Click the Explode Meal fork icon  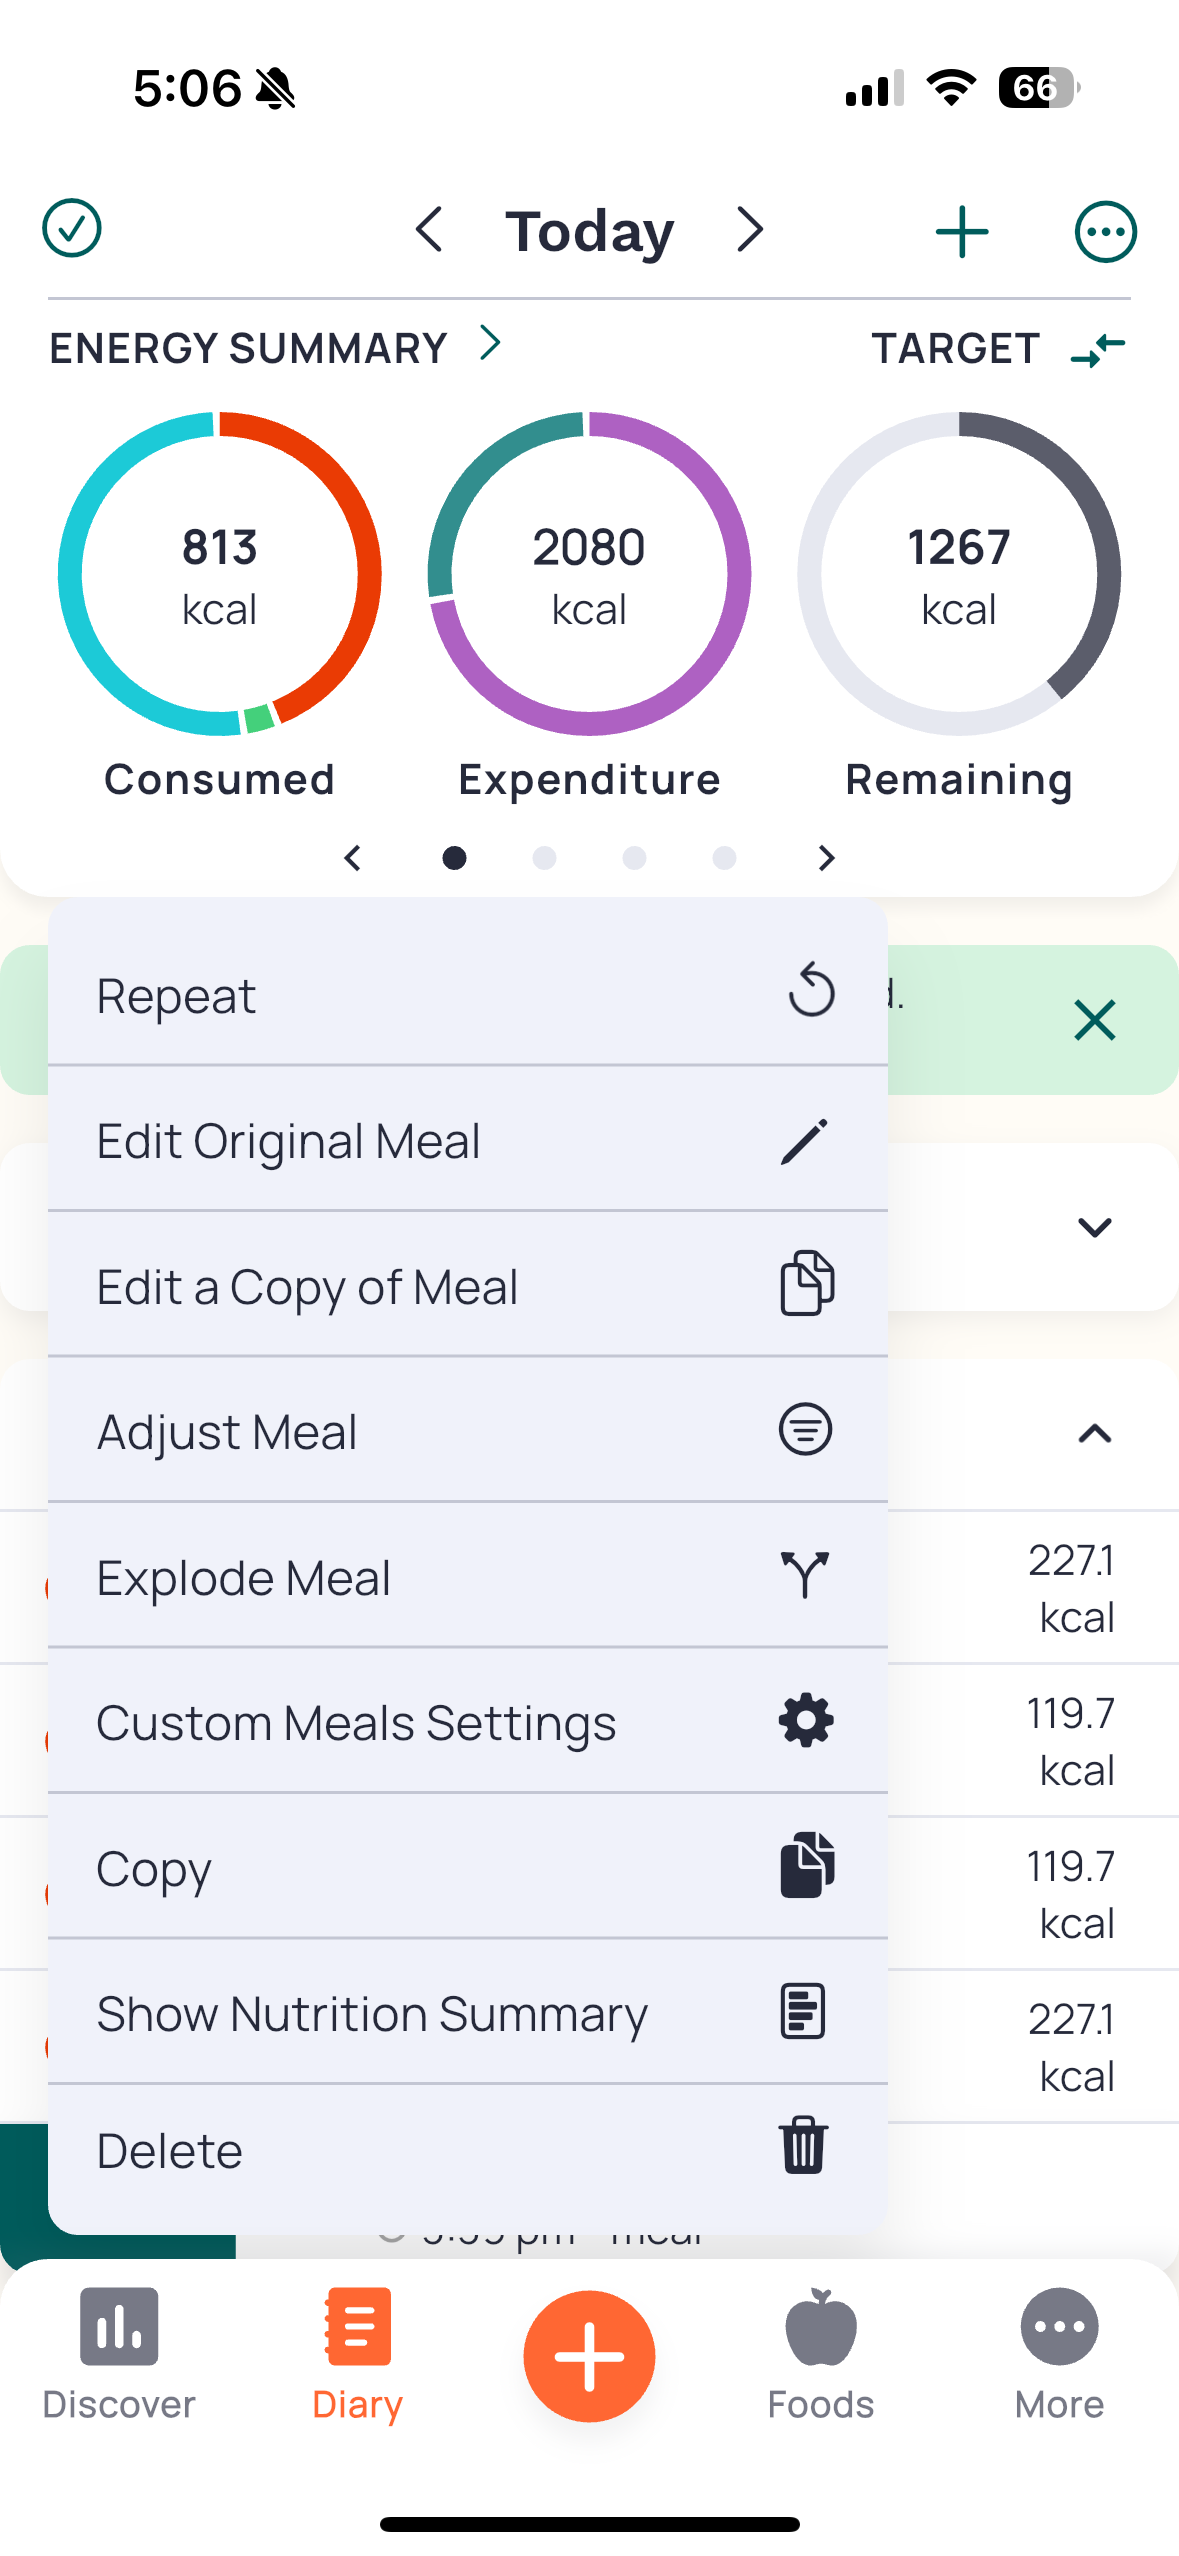(x=805, y=1575)
